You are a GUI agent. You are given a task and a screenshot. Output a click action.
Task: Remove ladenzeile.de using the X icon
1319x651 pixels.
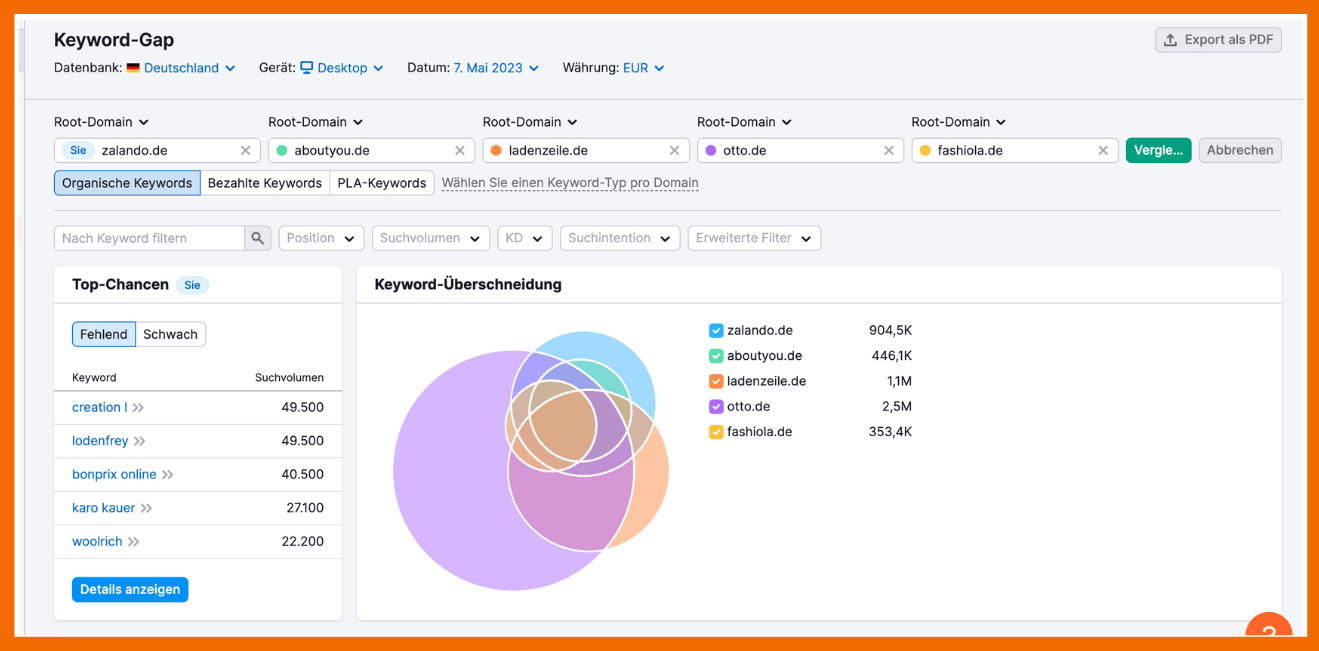click(674, 150)
